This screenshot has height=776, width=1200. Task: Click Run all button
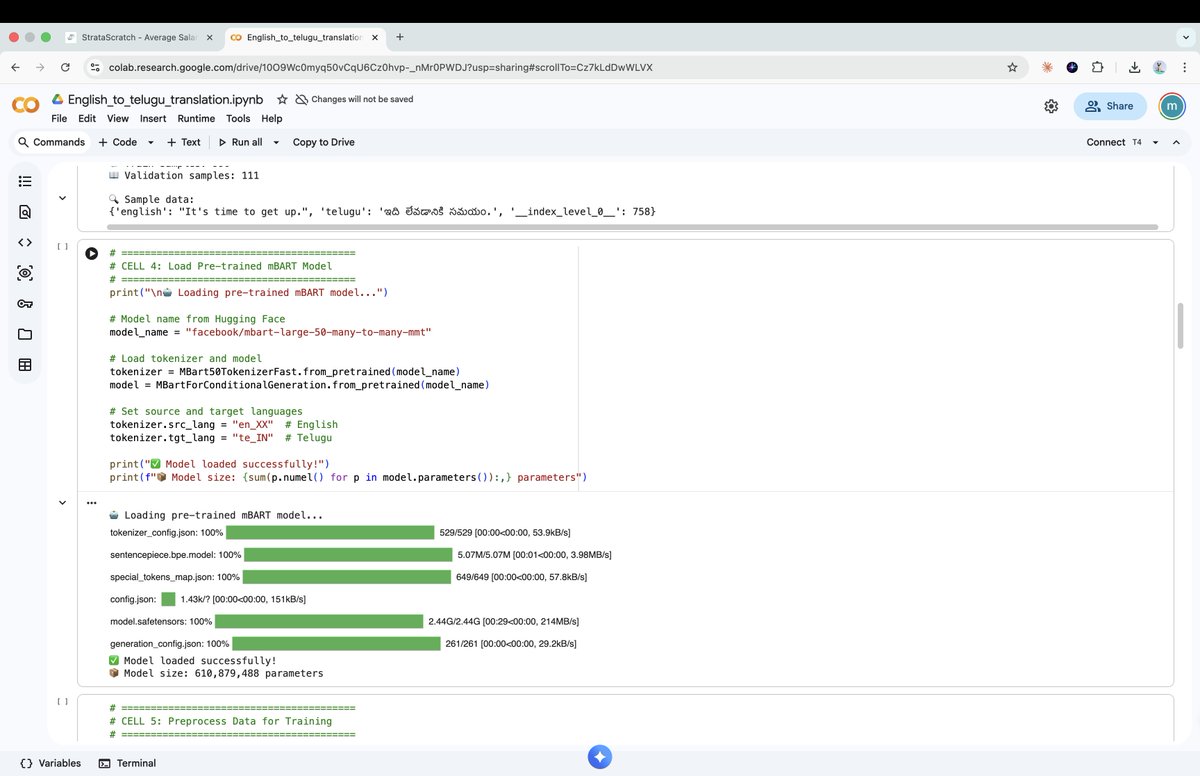pos(240,142)
